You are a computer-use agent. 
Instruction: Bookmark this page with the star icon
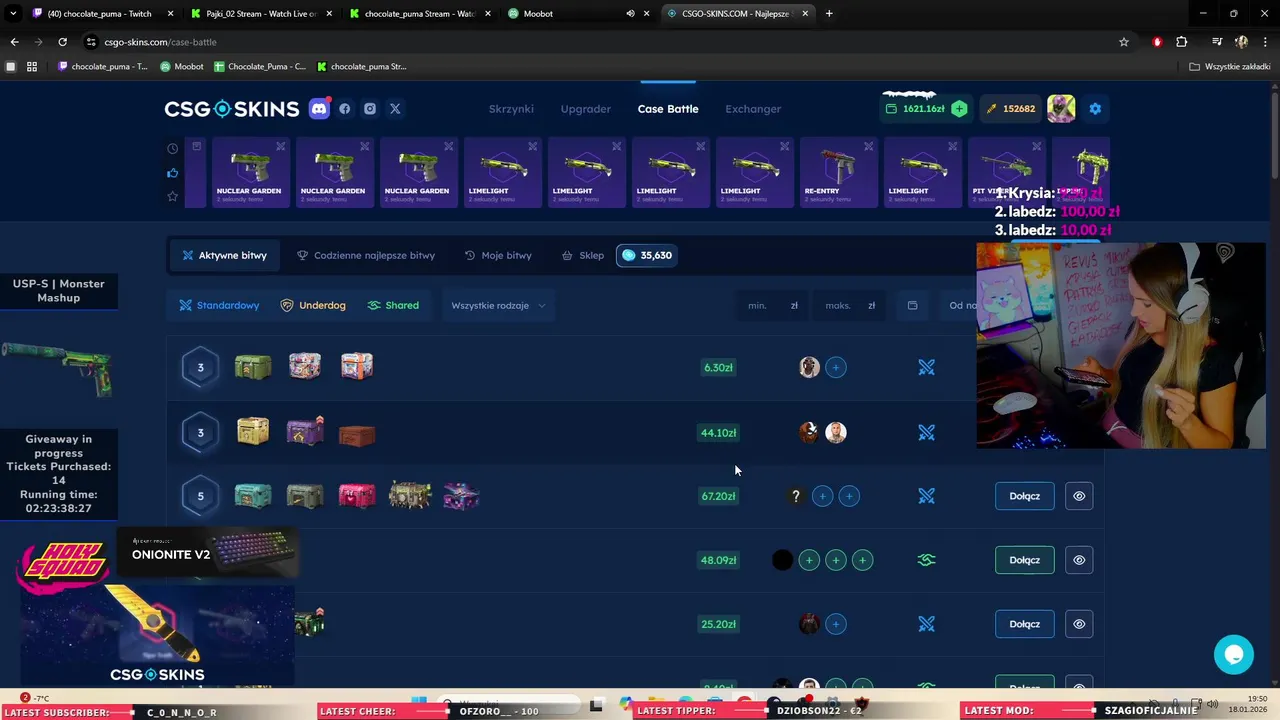tap(1124, 42)
